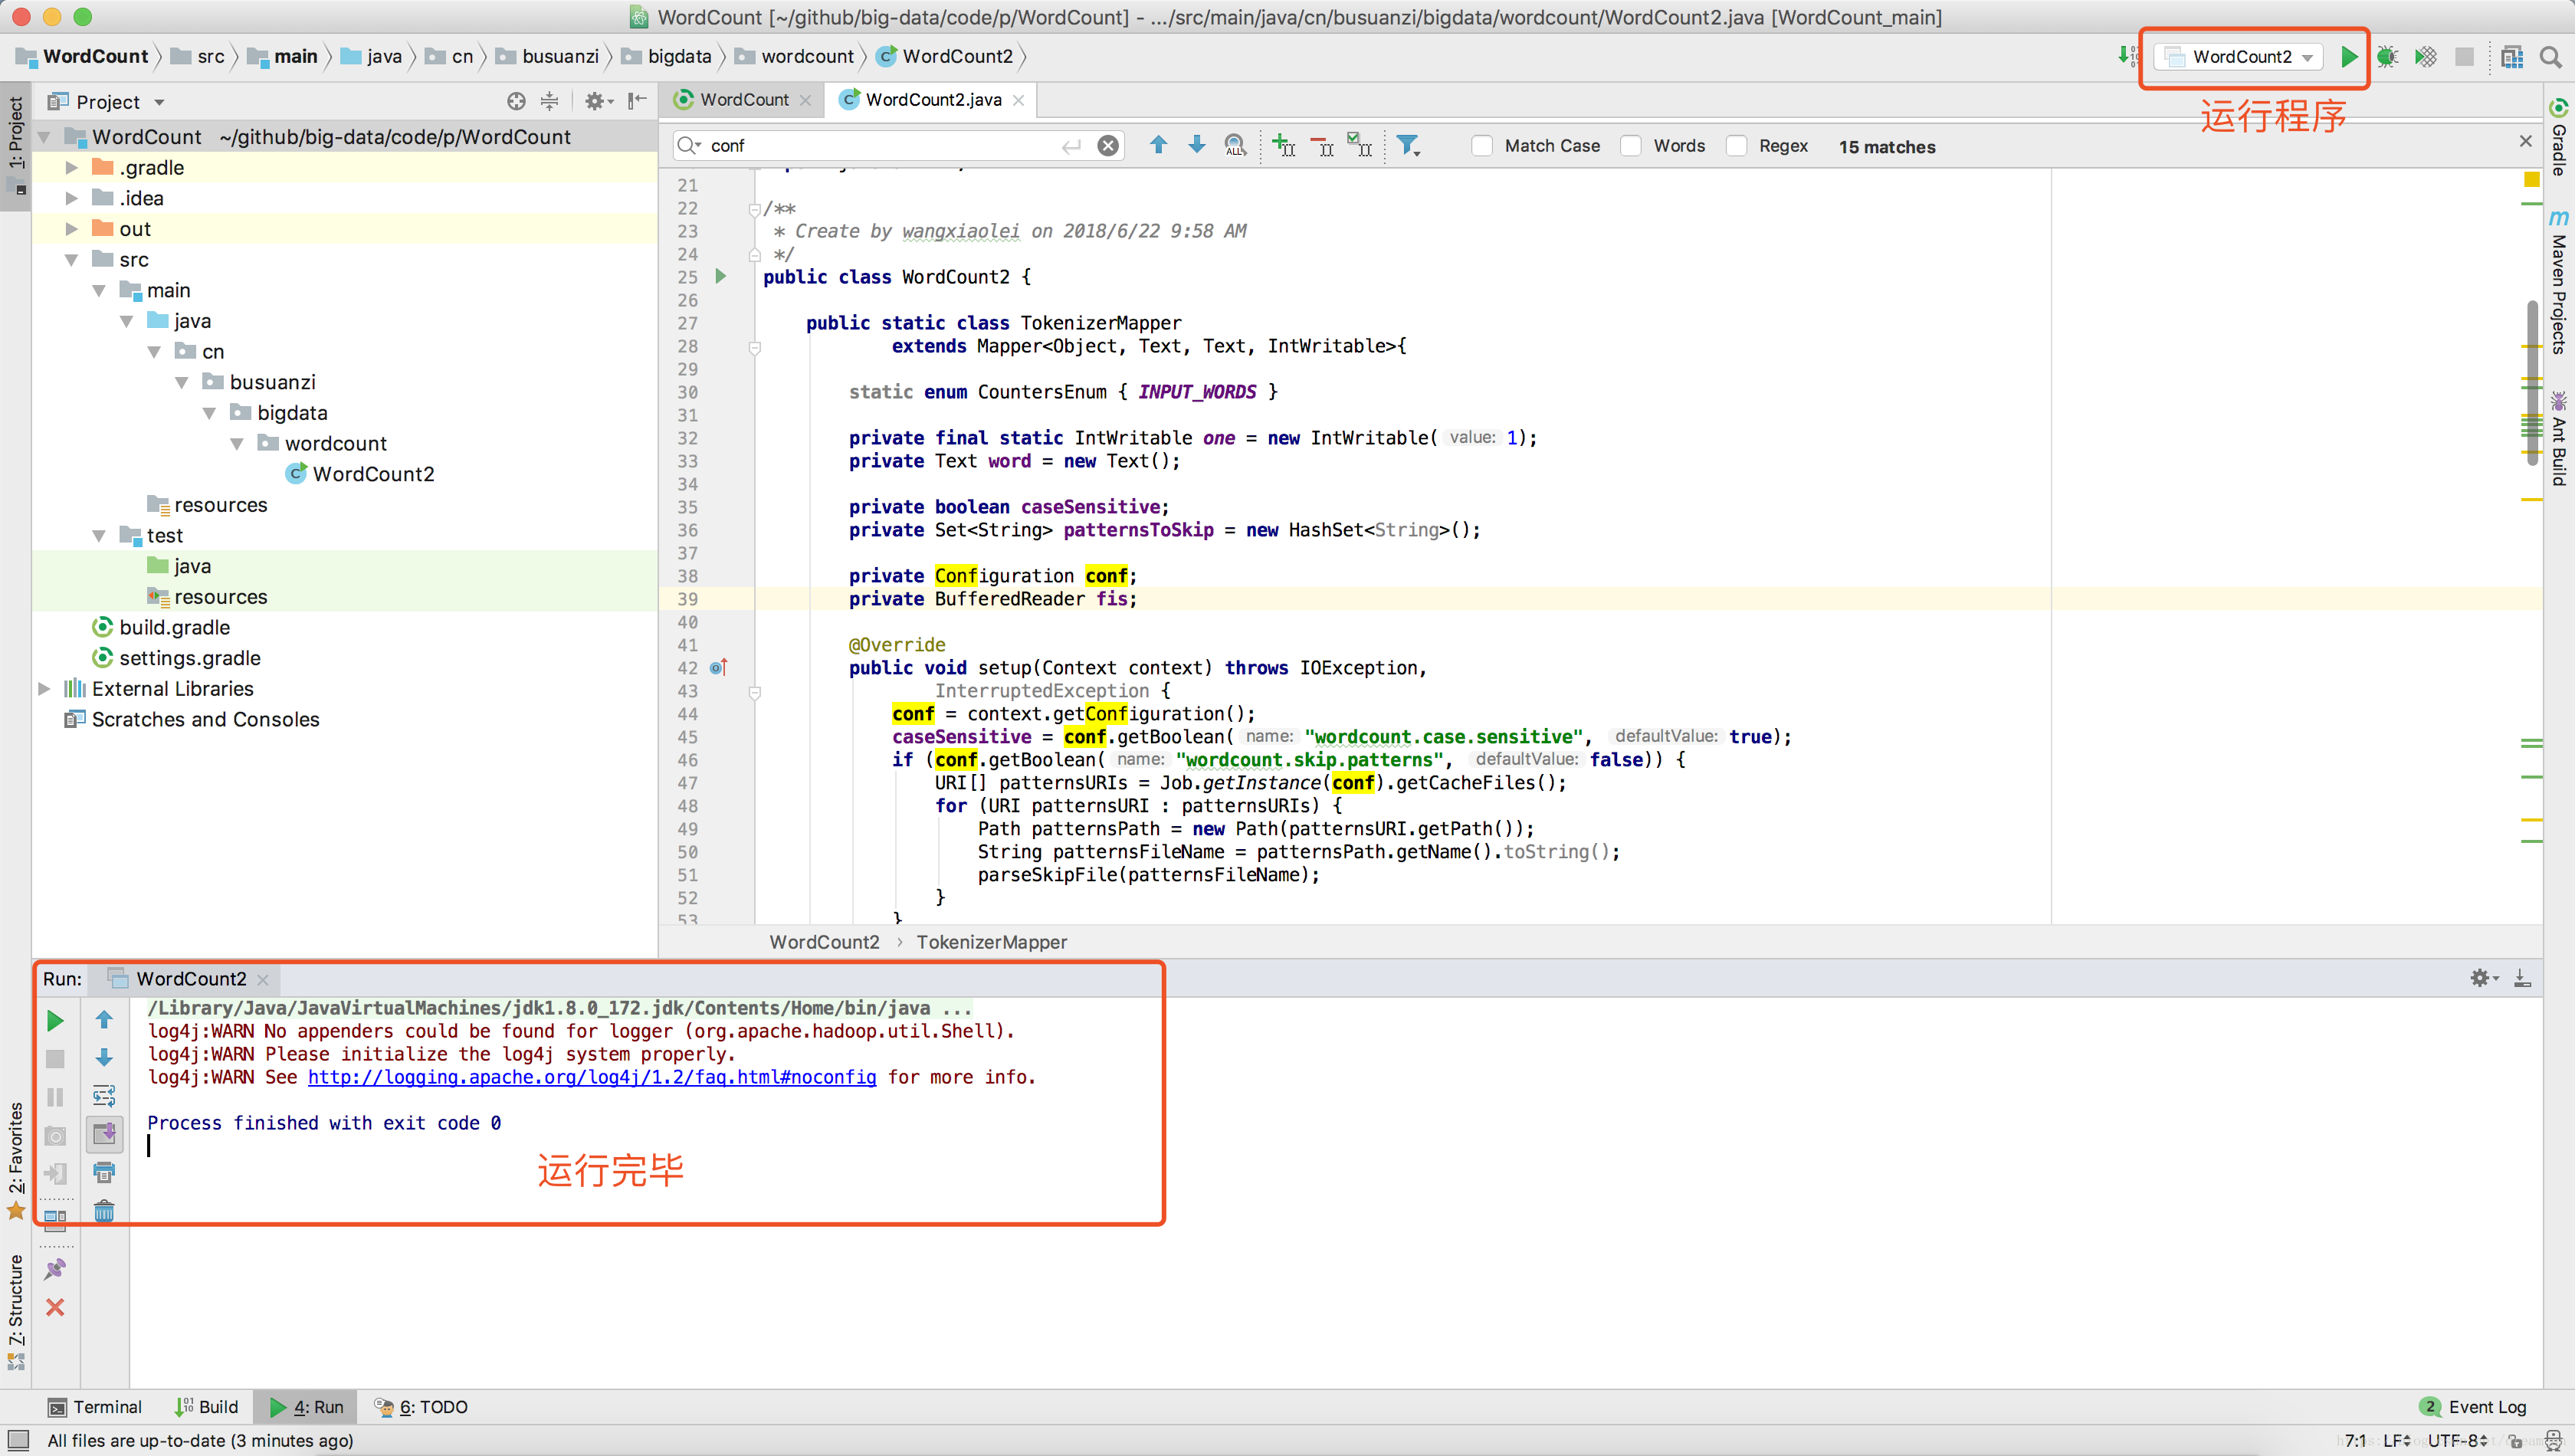Click UTF-8 encoding in status bar
Viewport: 2575px width, 1456px height.
click(x=2457, y=1441)
